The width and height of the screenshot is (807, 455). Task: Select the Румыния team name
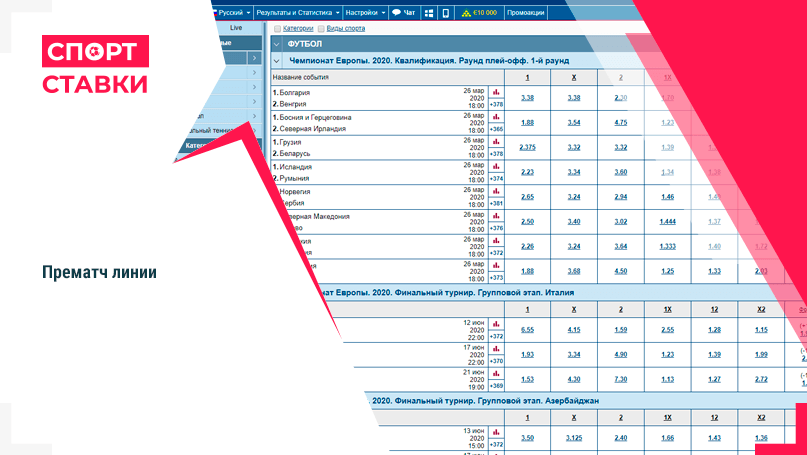tap(294, 179)
